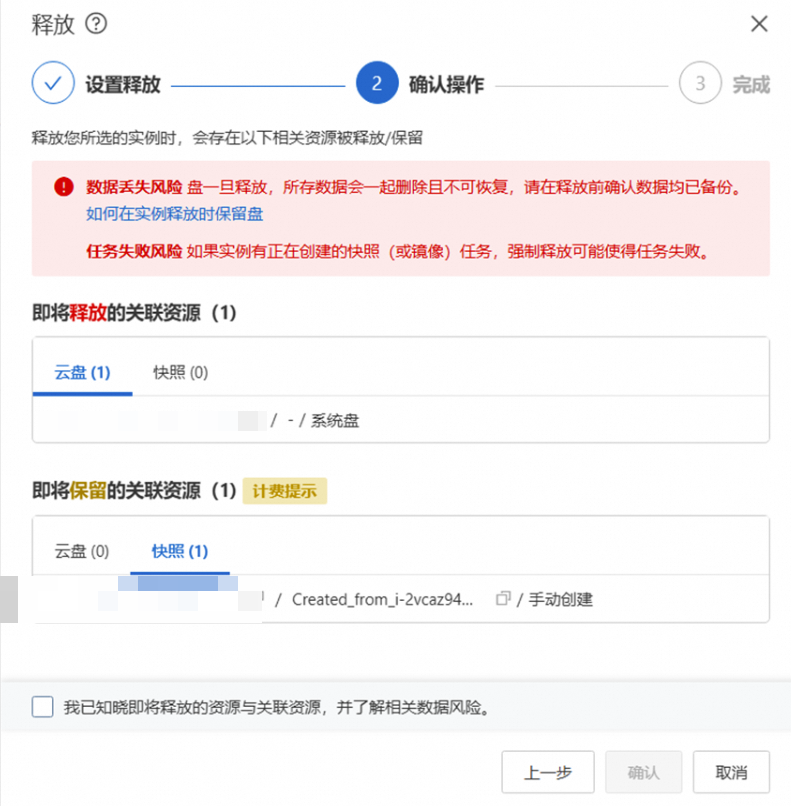Click the 确认操作 step label
Viewport: 791px width, 806px height.
[x=447, y=84]
